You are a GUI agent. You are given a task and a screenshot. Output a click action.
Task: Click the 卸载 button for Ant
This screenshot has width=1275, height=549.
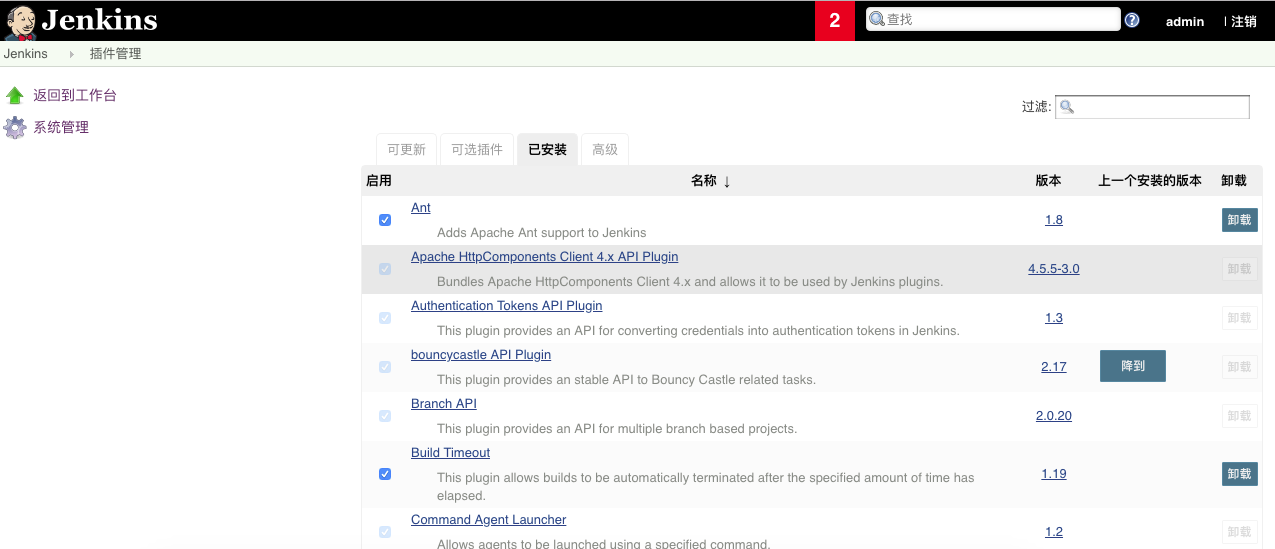tap(1240, 220)
